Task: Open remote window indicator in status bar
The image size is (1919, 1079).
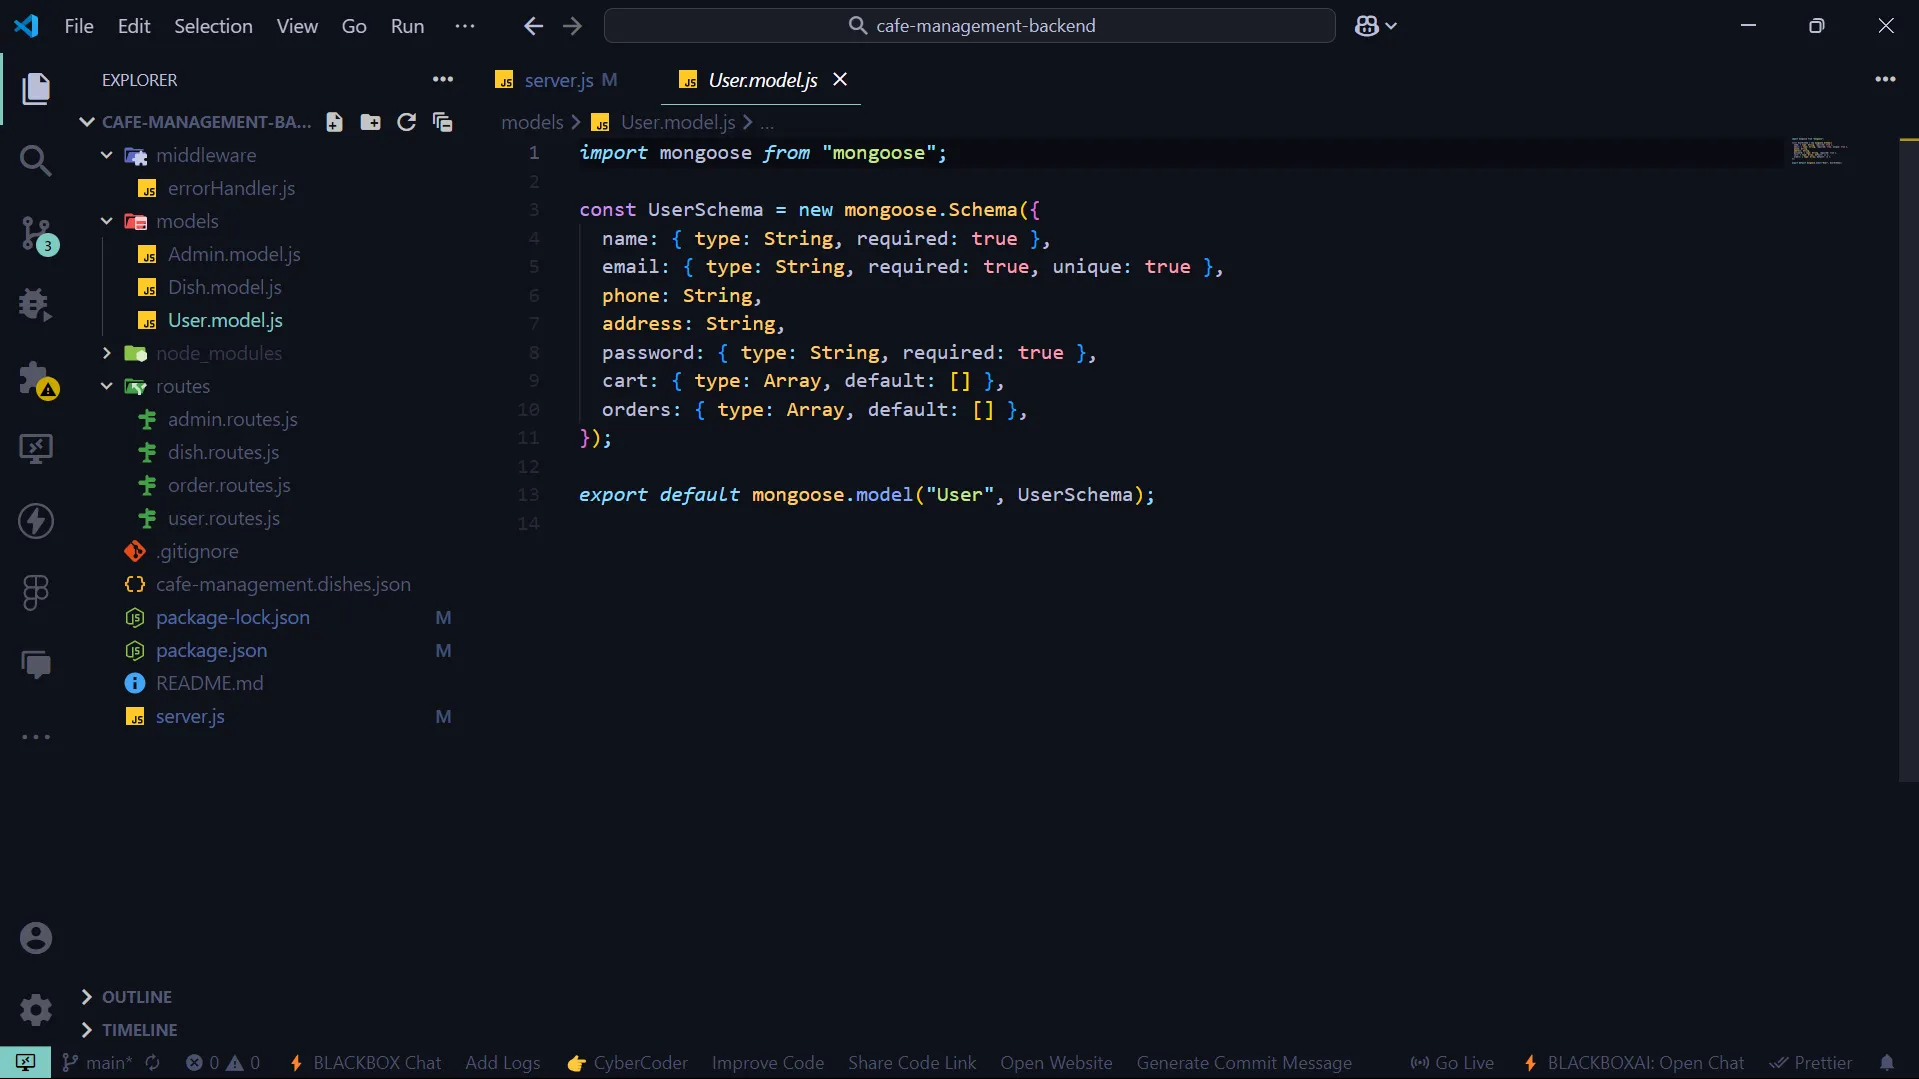Action: pos(25,1062)
